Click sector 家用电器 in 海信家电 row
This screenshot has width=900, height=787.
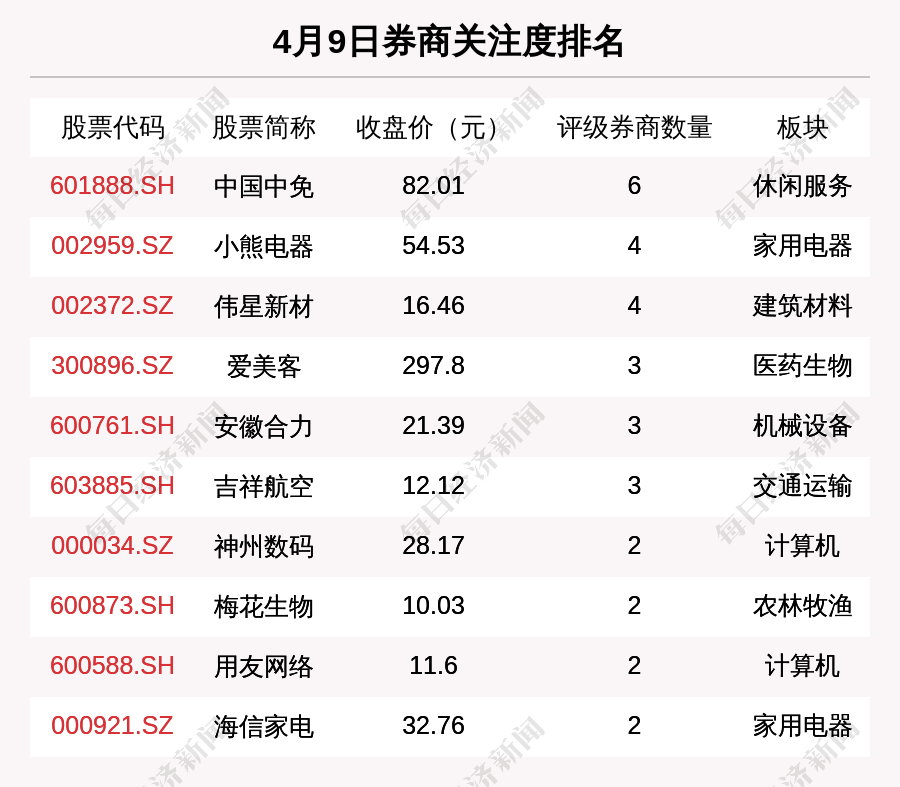pyautogui.click(x=802, y=726)
